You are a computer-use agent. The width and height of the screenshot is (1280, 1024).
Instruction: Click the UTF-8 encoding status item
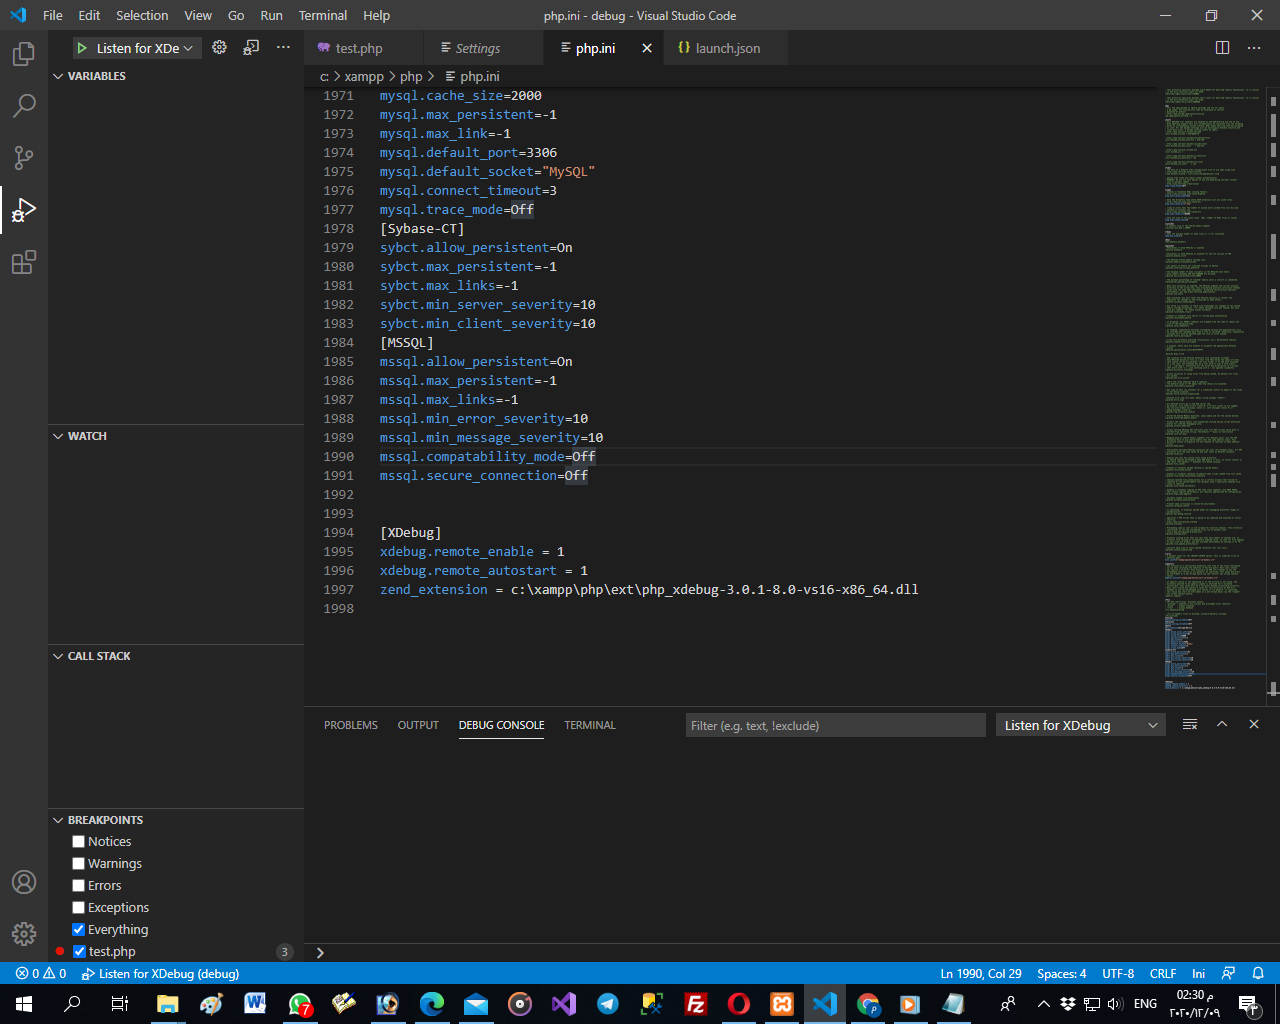[x=1118, y=973]
